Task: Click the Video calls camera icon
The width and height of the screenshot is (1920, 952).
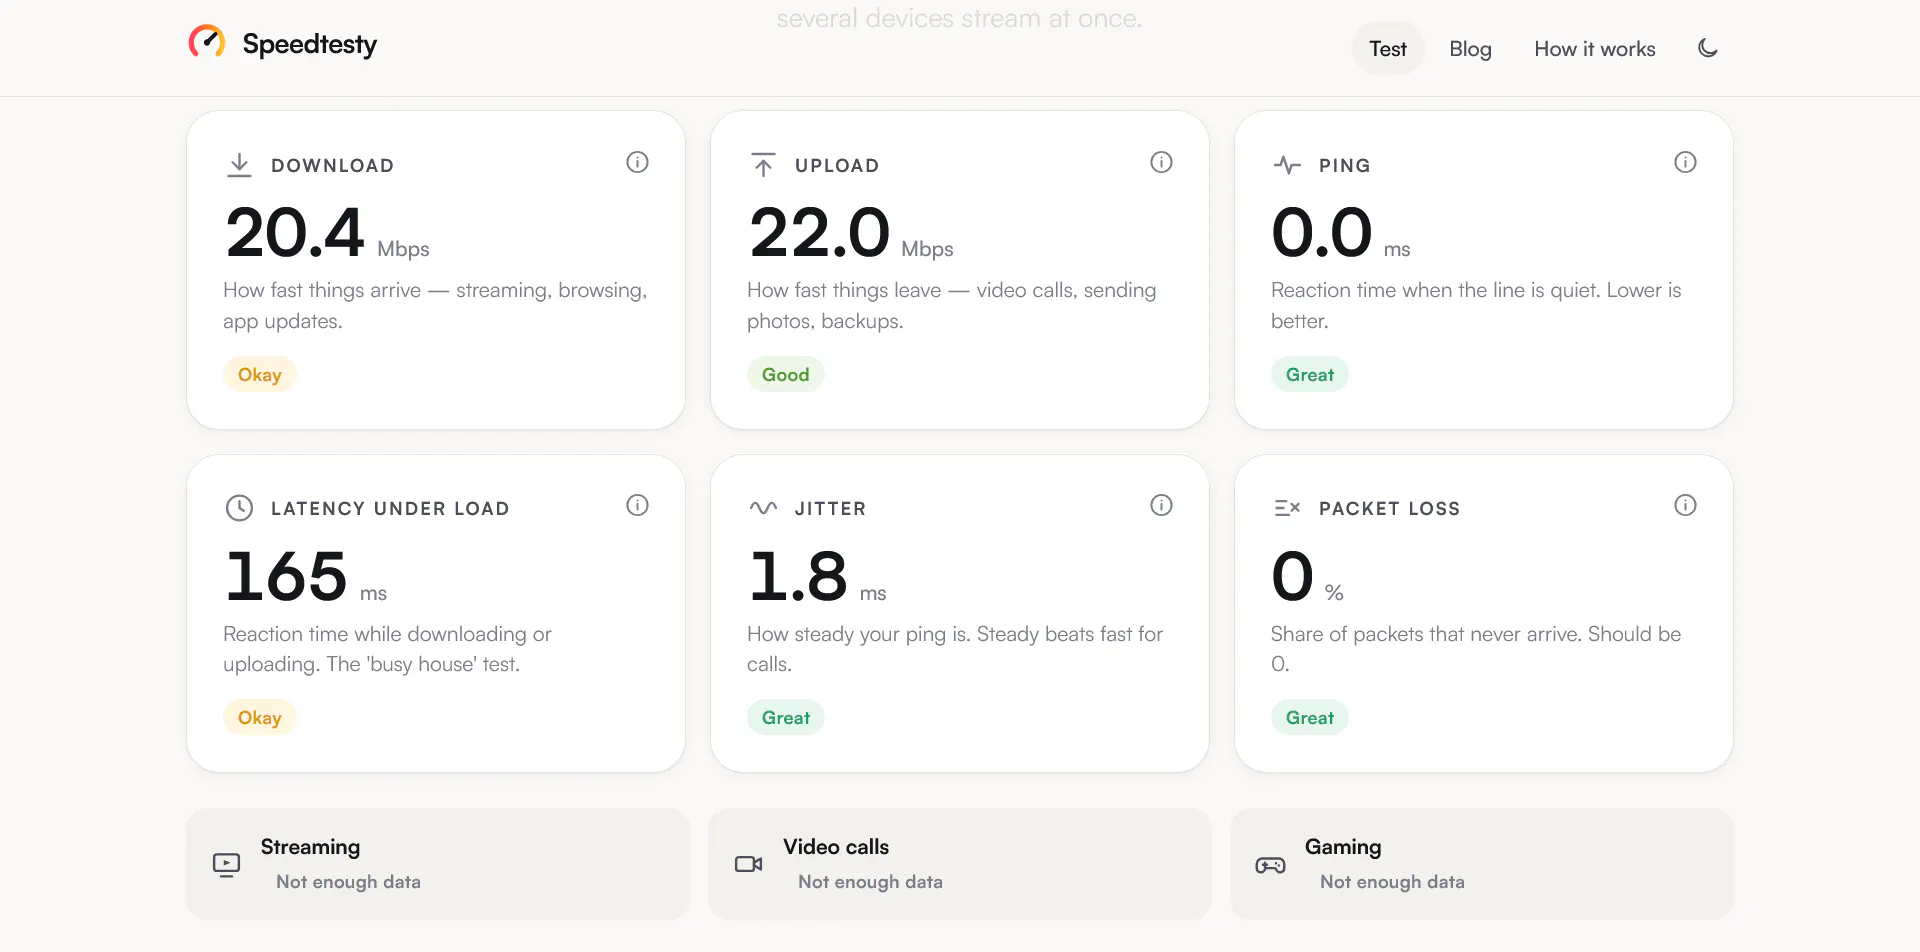Action: (749, 864)
